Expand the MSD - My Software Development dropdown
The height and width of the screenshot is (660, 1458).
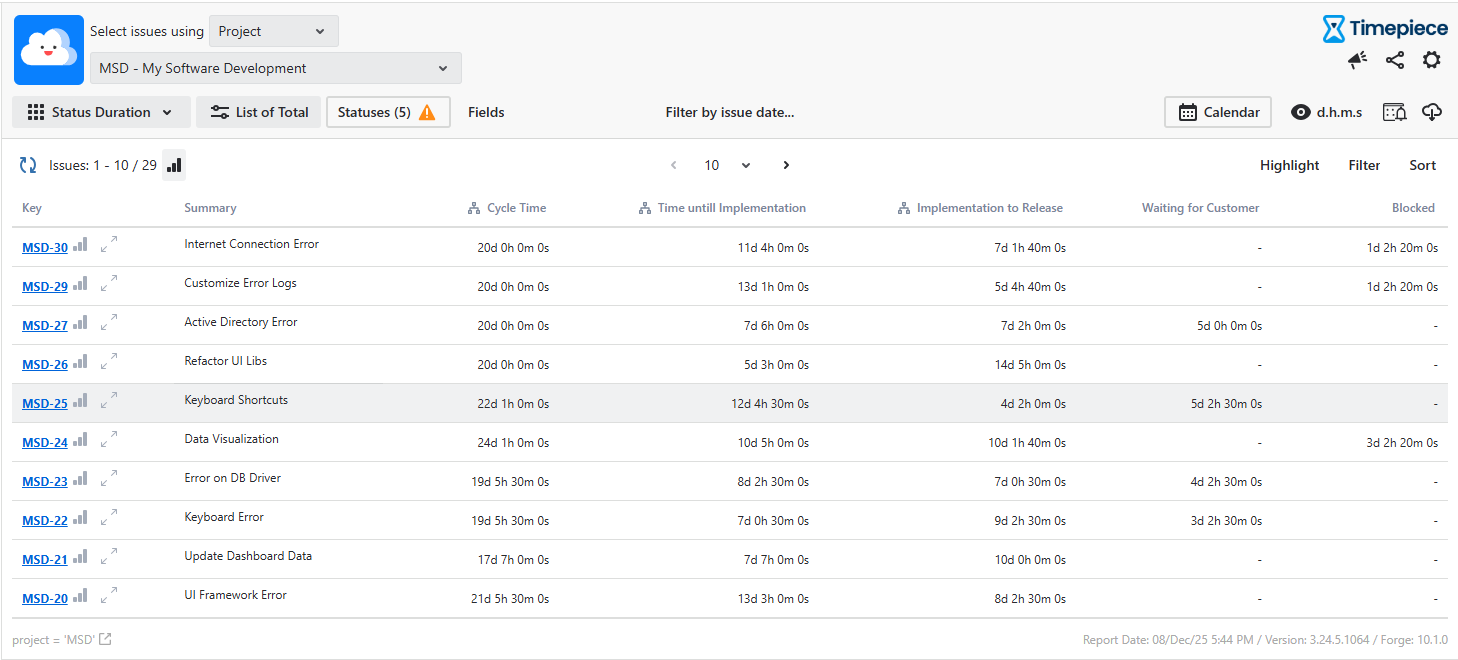coord(275,68)
